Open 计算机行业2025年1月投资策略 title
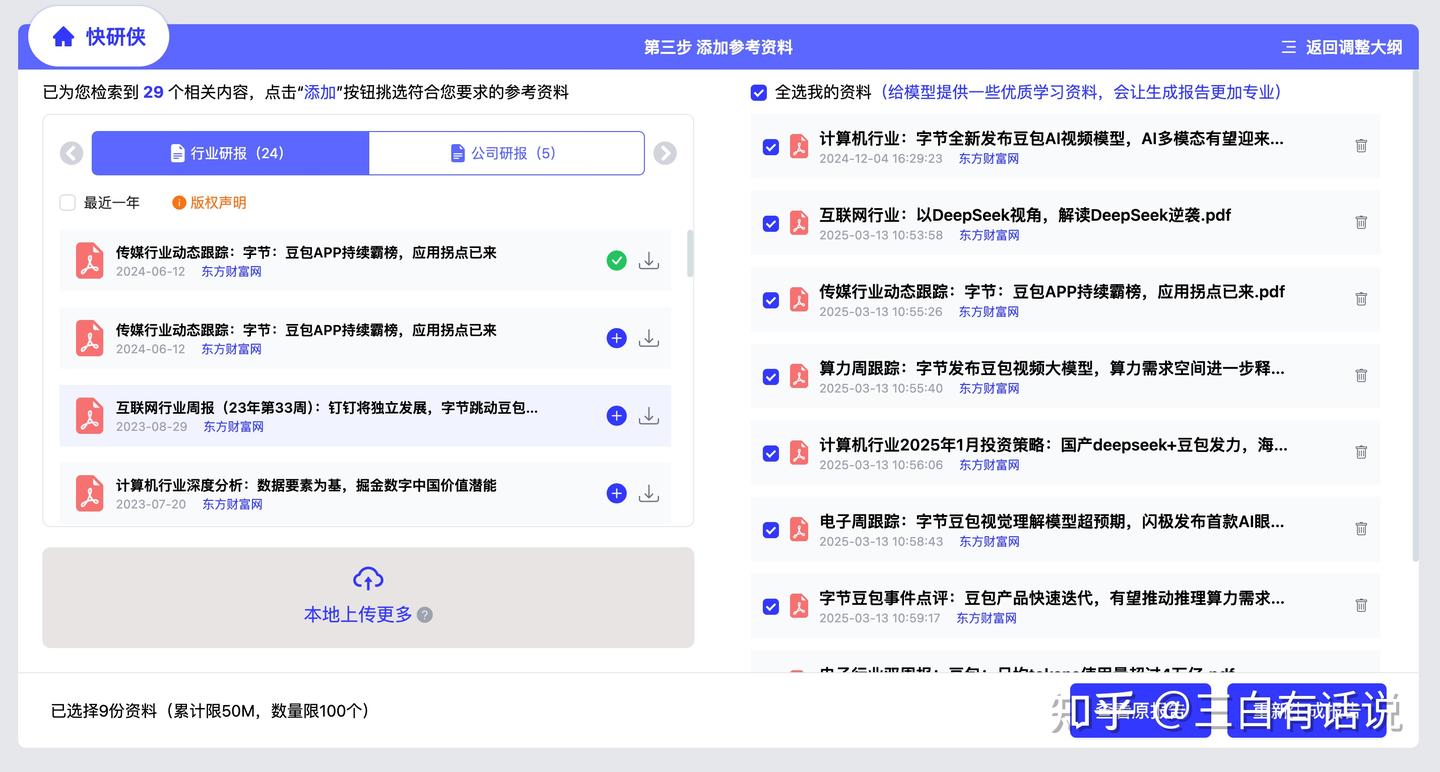Image resolution: width=1440 pixels, height=772 pixels. (x=1053, y=445)
